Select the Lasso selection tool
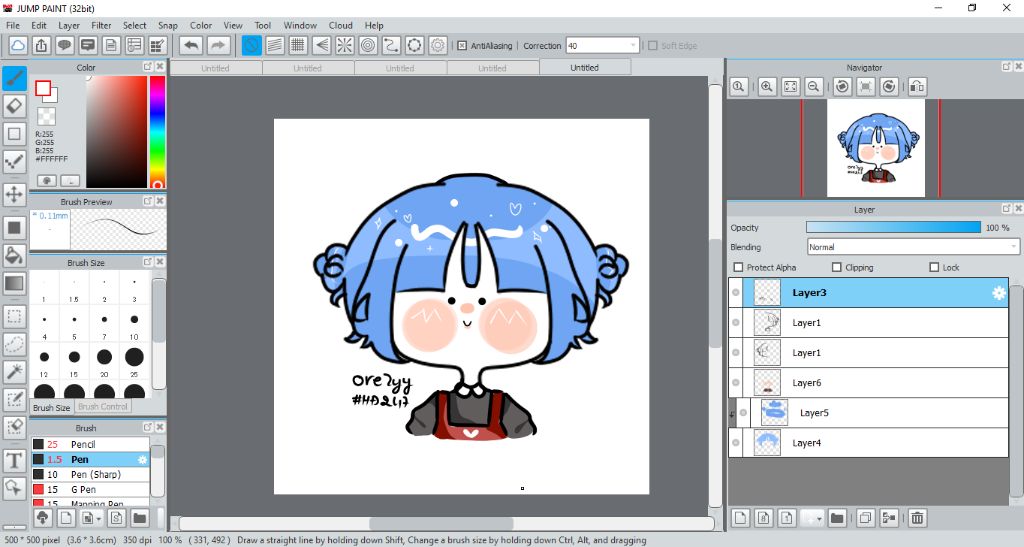Screen dimensions: 1024x547 click(x=14, y=345)
